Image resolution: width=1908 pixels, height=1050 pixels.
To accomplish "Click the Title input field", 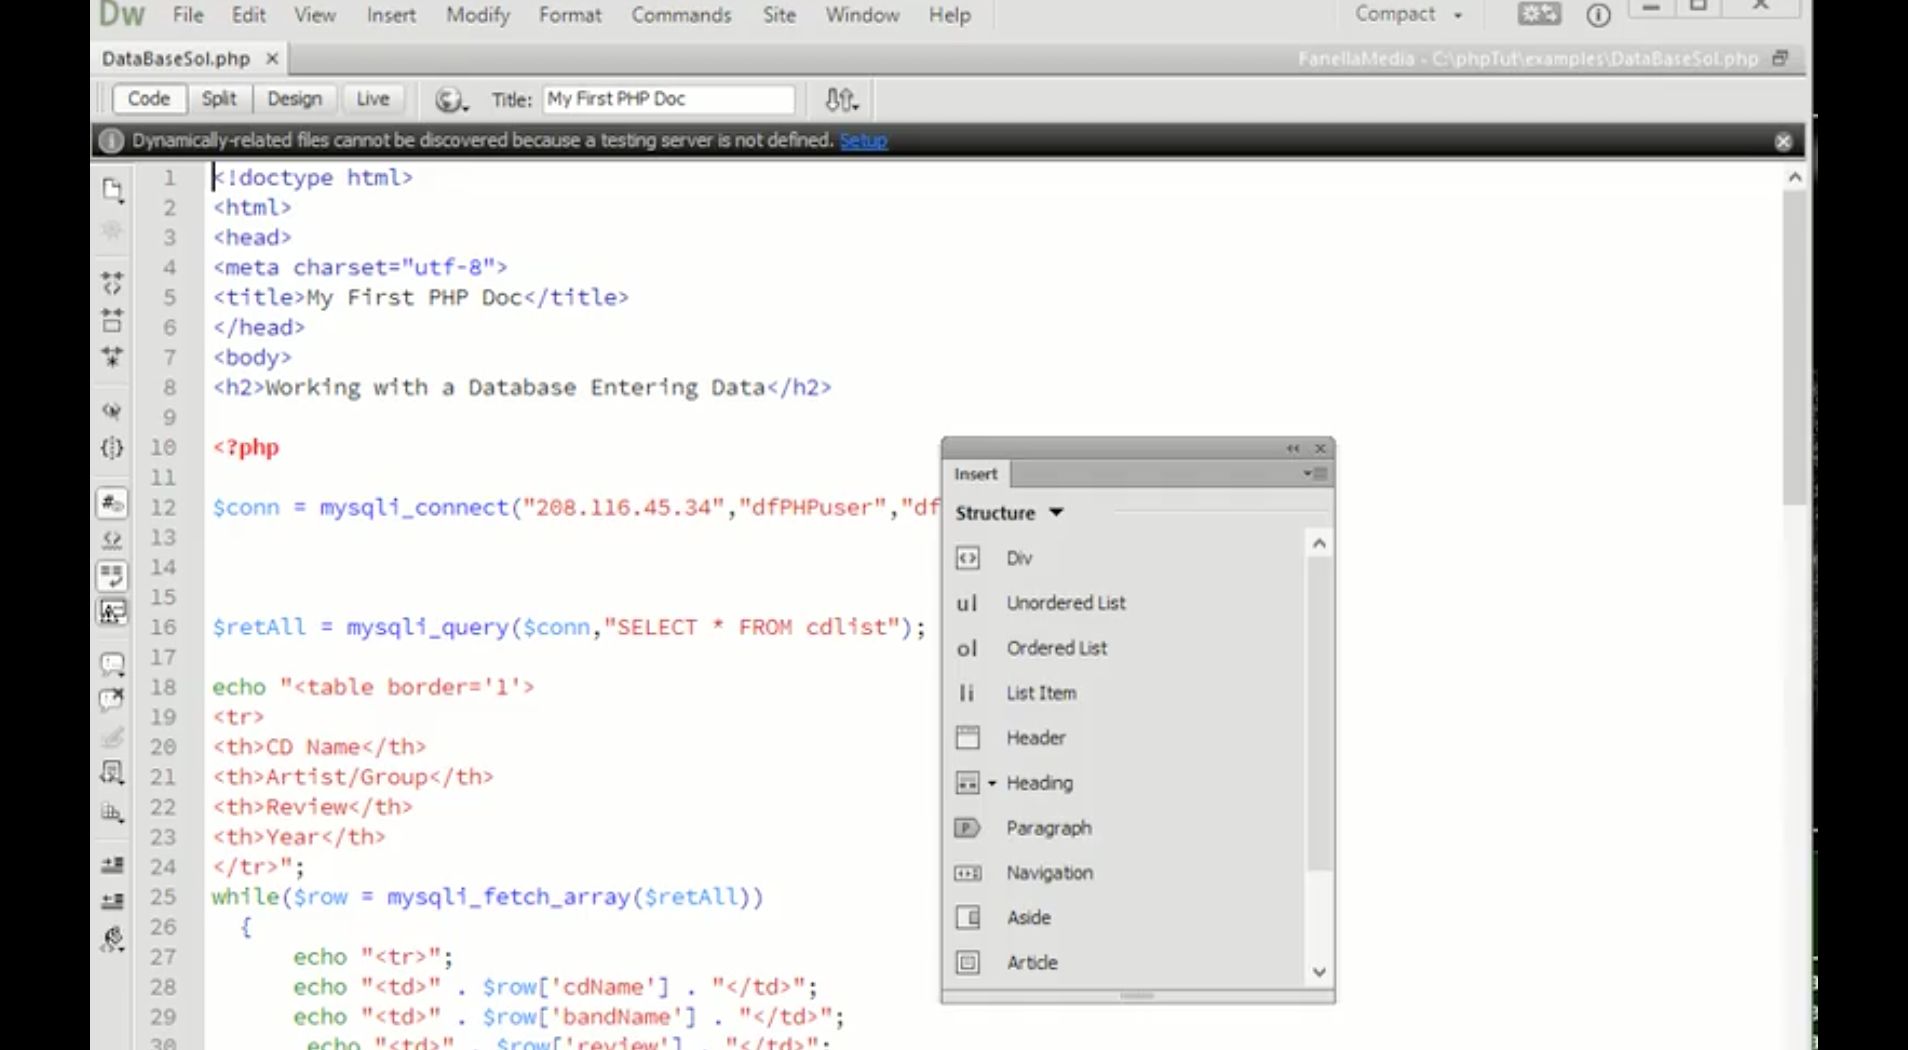I will pyautogui.click(x=669, y=99).
